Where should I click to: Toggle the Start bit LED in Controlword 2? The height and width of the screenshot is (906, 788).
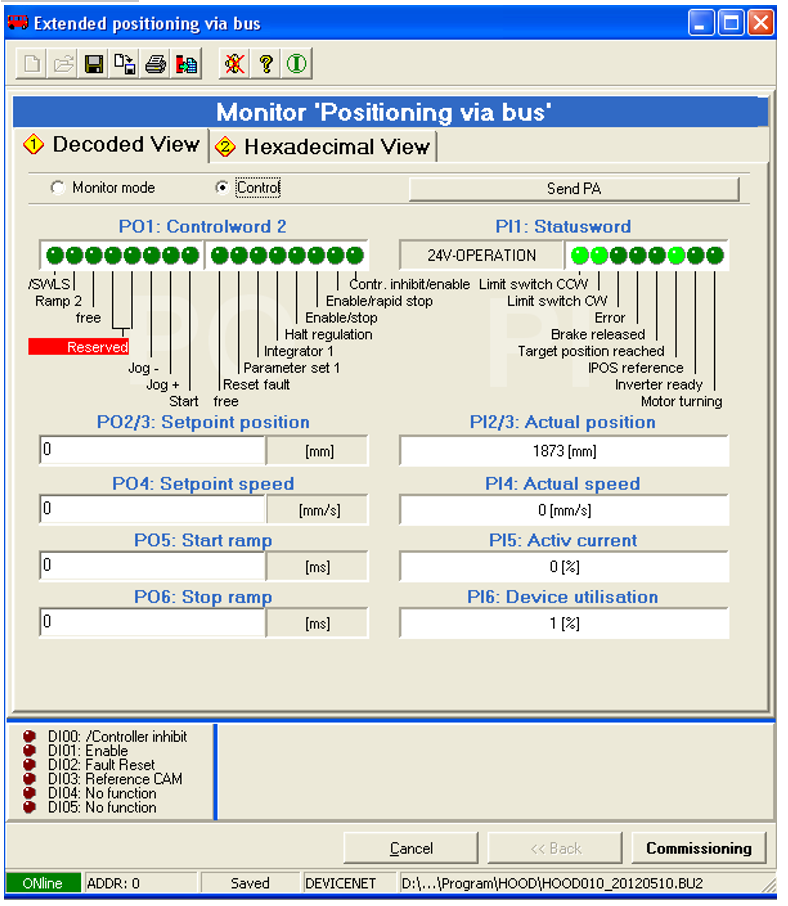pos(190,255)
